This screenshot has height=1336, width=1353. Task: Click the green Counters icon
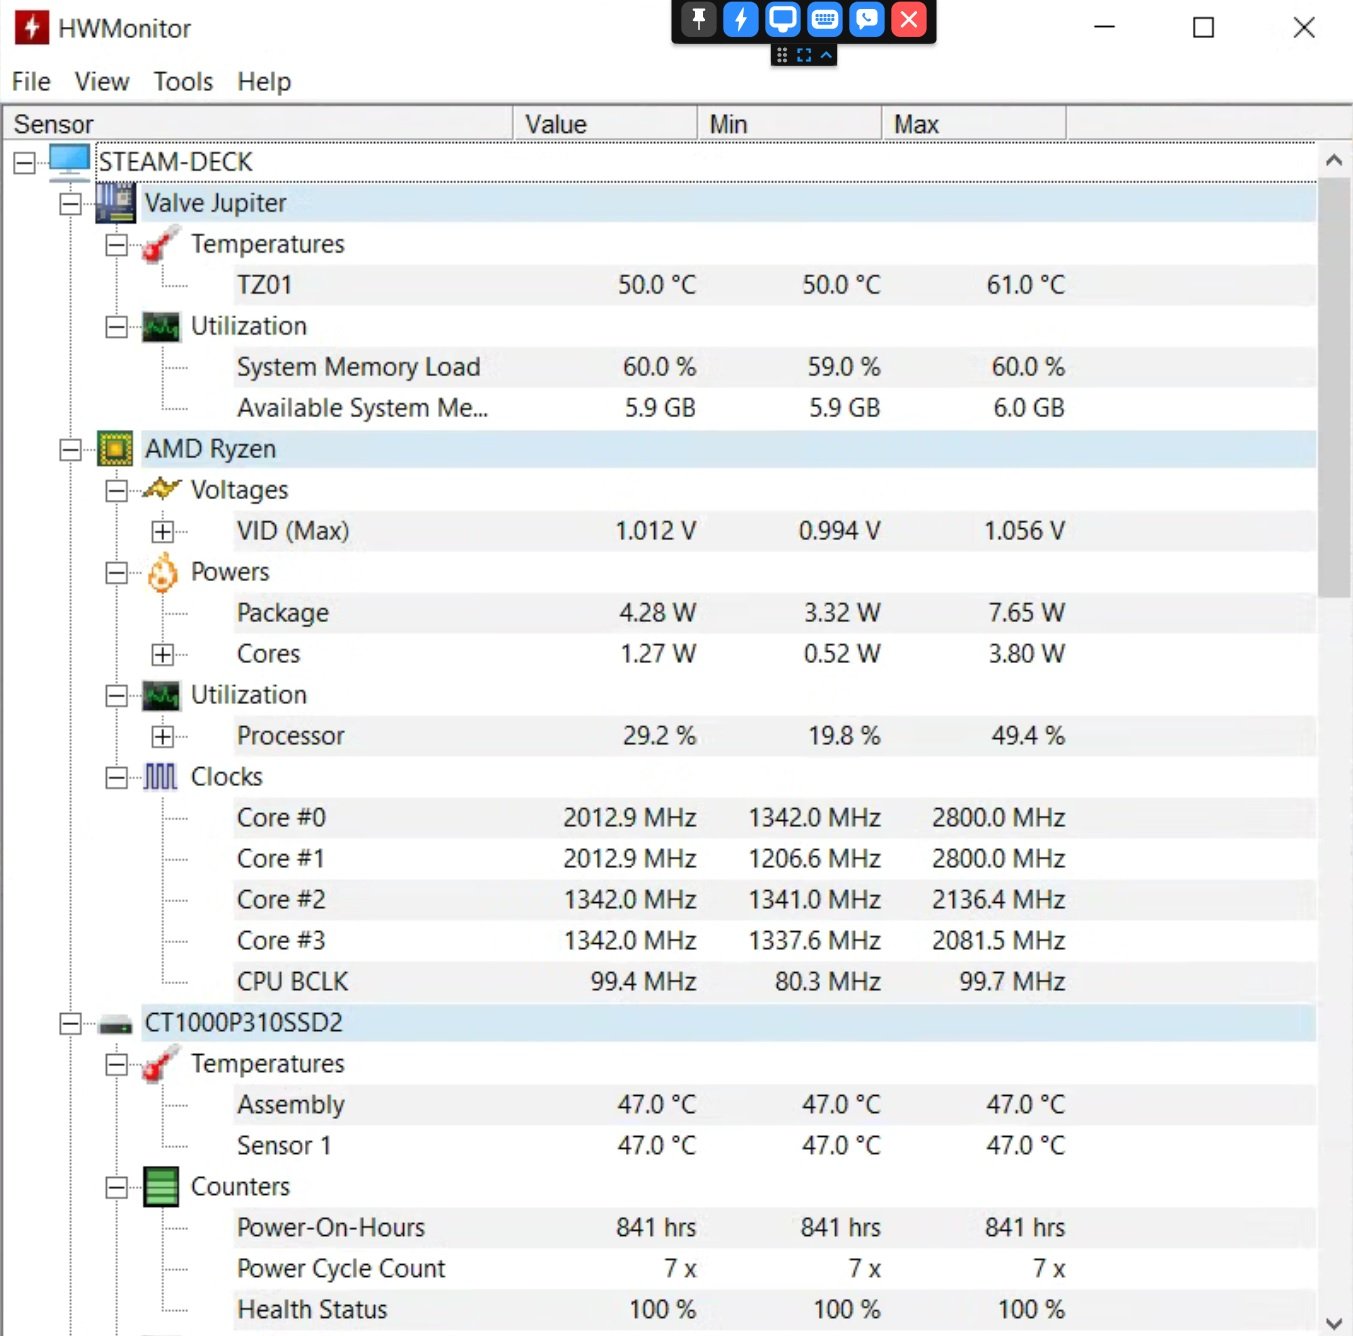pyautogui.click(x=161, y=1187)
